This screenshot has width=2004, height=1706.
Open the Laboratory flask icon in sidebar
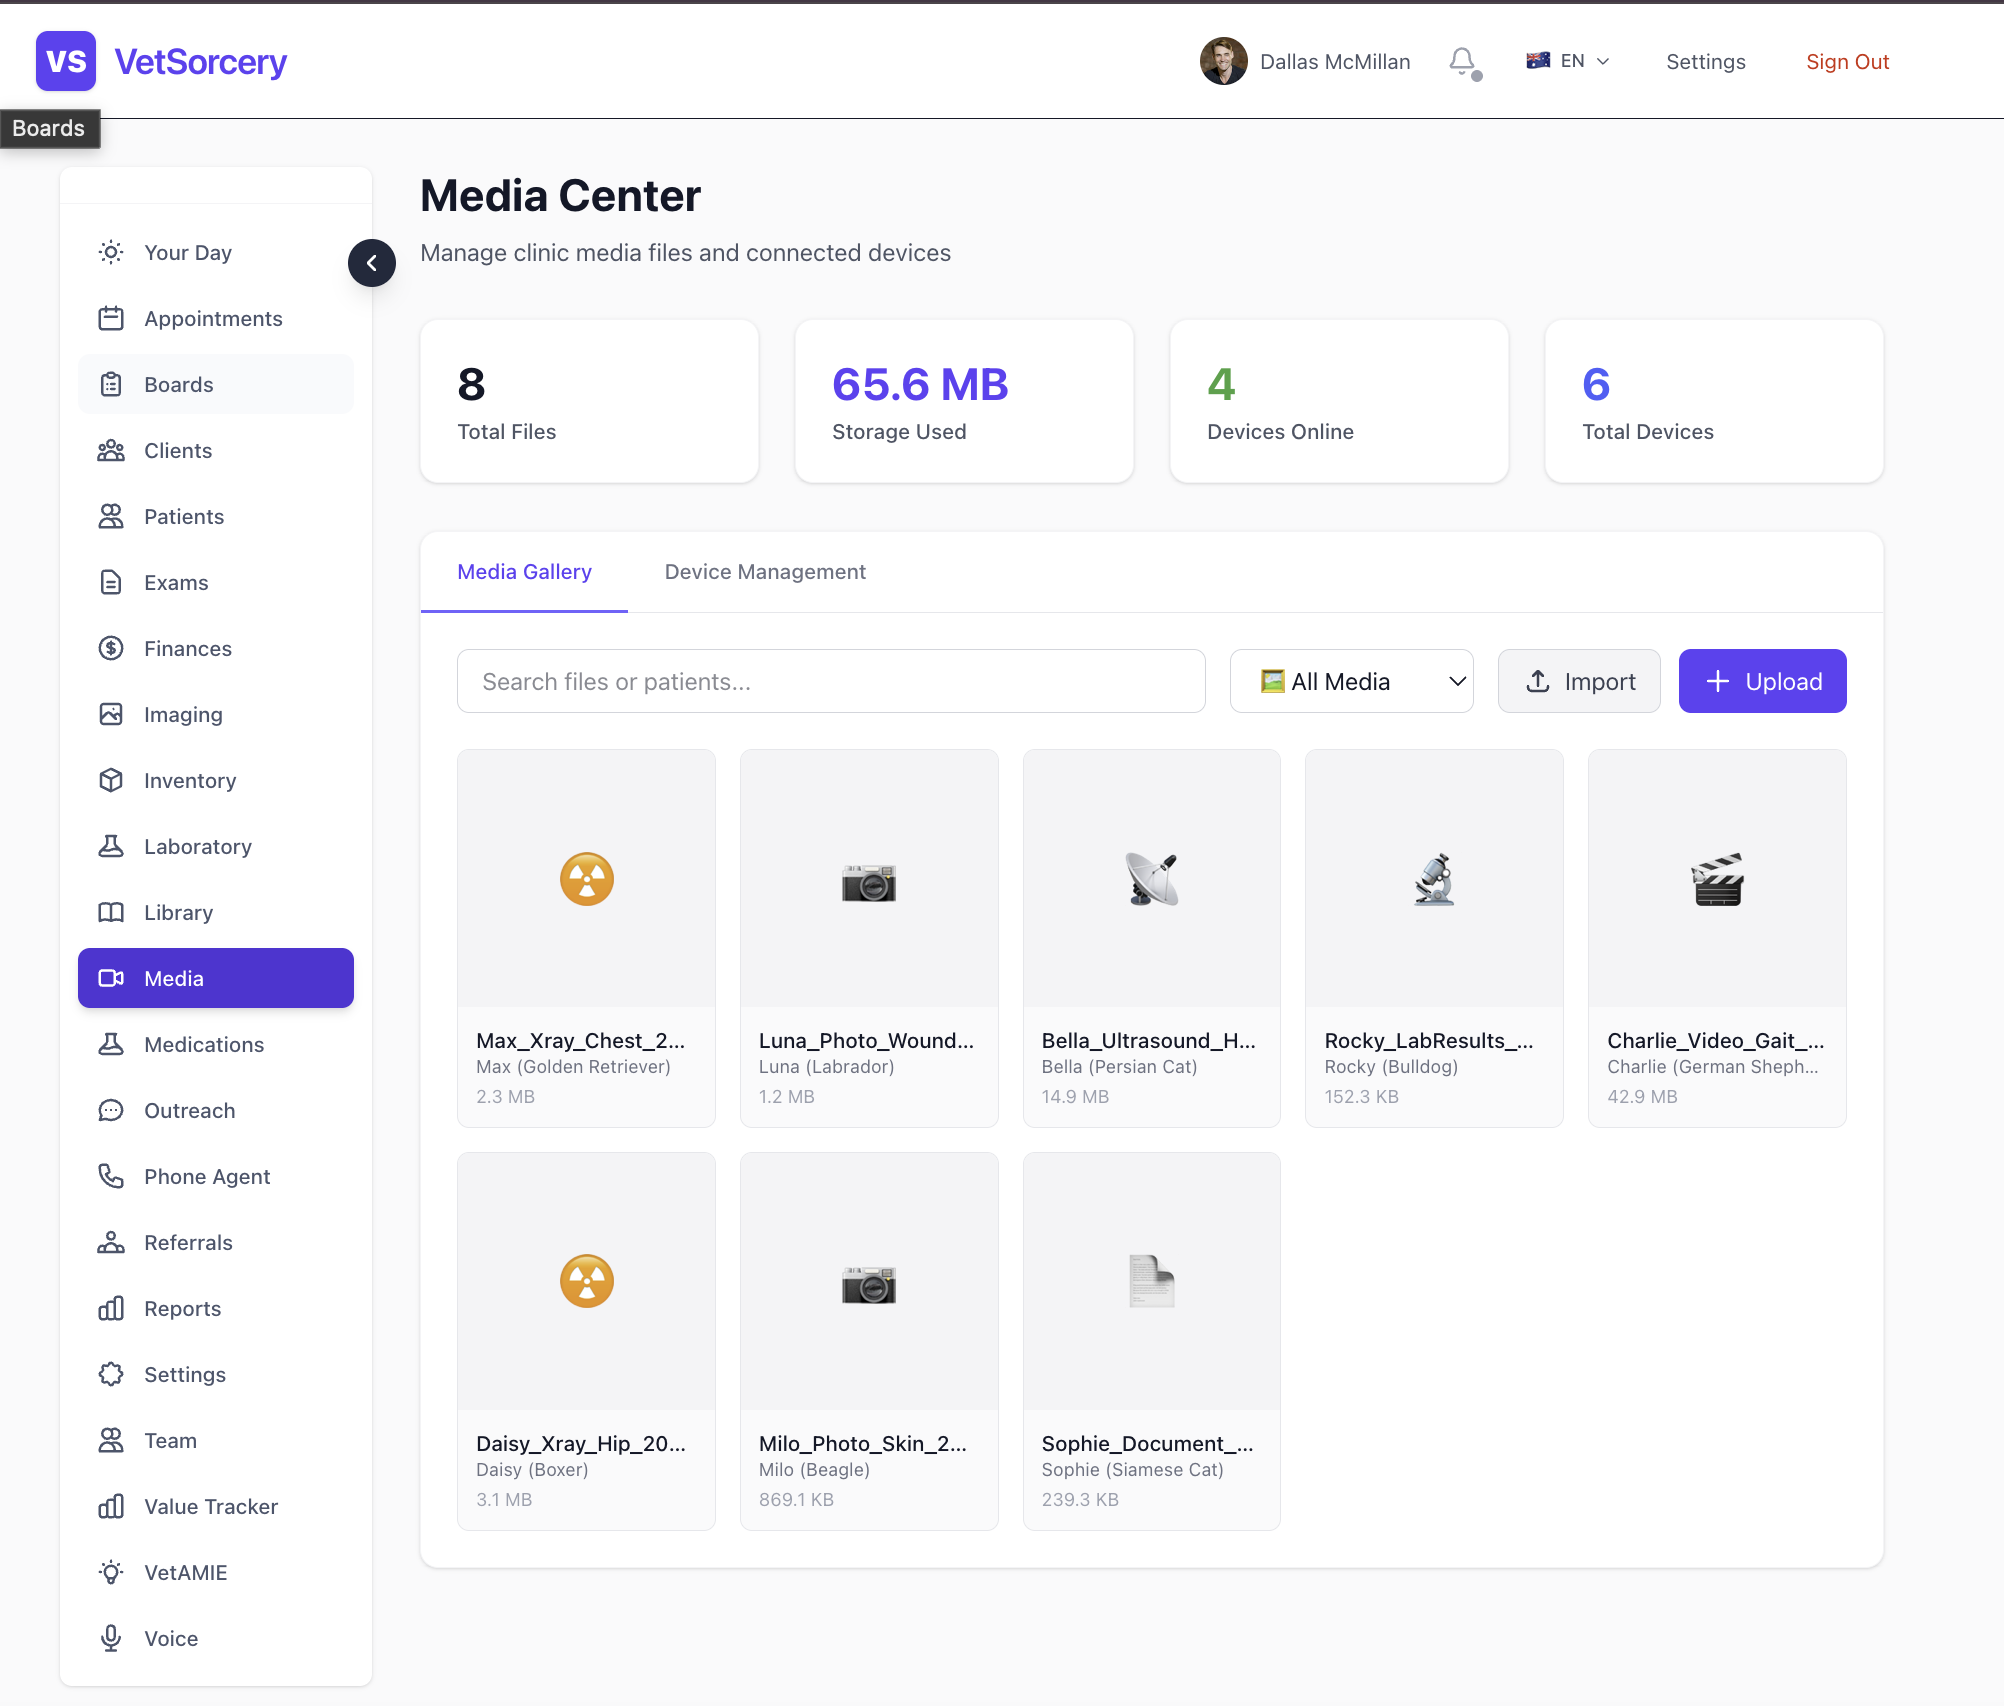[111, 846]
